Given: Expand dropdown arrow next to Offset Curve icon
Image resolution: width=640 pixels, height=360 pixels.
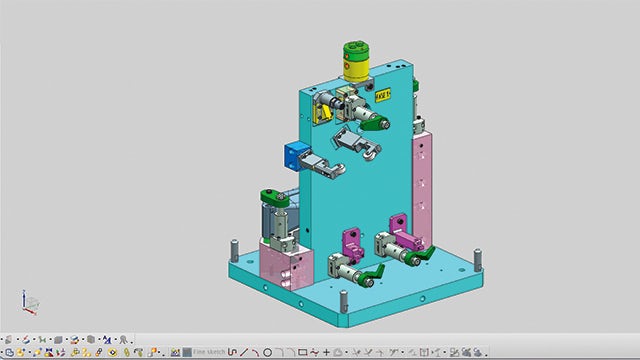Looking at the screenshot, I should (x=346, y=353).
